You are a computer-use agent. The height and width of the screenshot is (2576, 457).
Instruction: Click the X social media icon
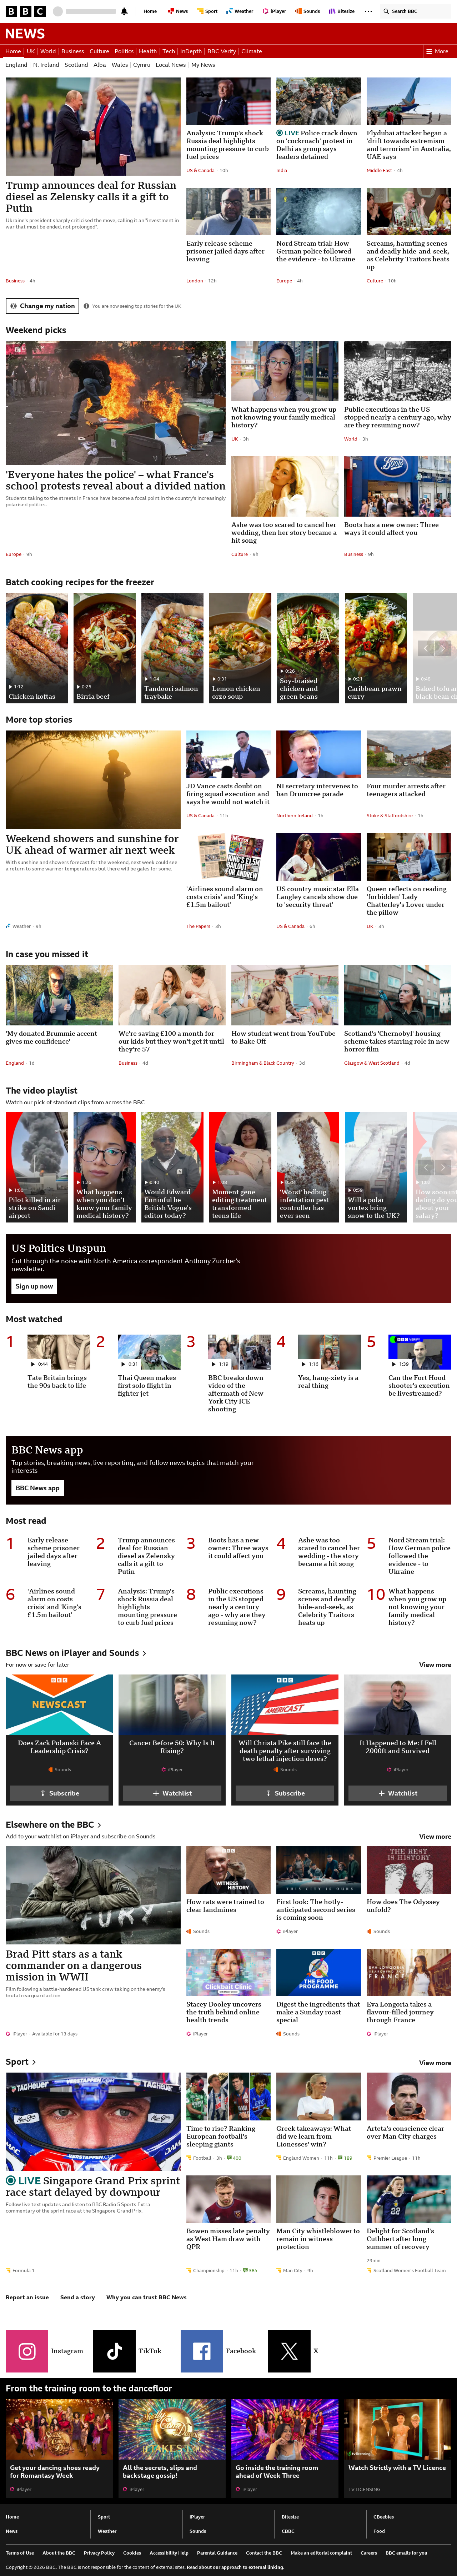pyautogui.click(x=289, y=2351)
